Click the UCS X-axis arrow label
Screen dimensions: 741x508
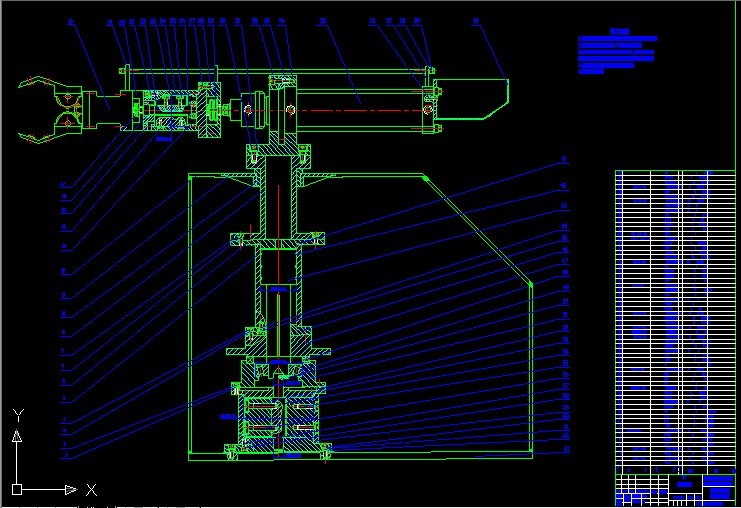91,489
